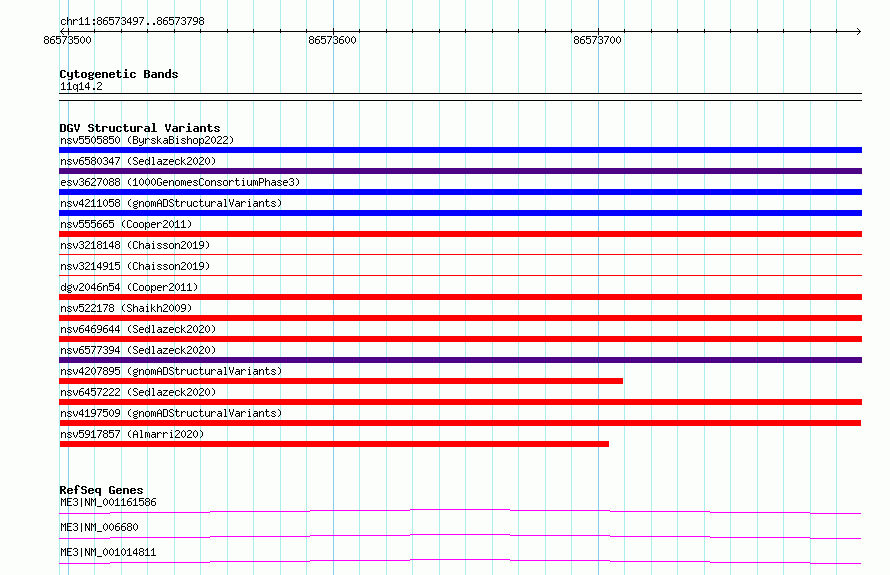This screenshot has height=575, width=890.
Task: Click the 86573700 ruler position label
Action: click(x=597, y=40)
